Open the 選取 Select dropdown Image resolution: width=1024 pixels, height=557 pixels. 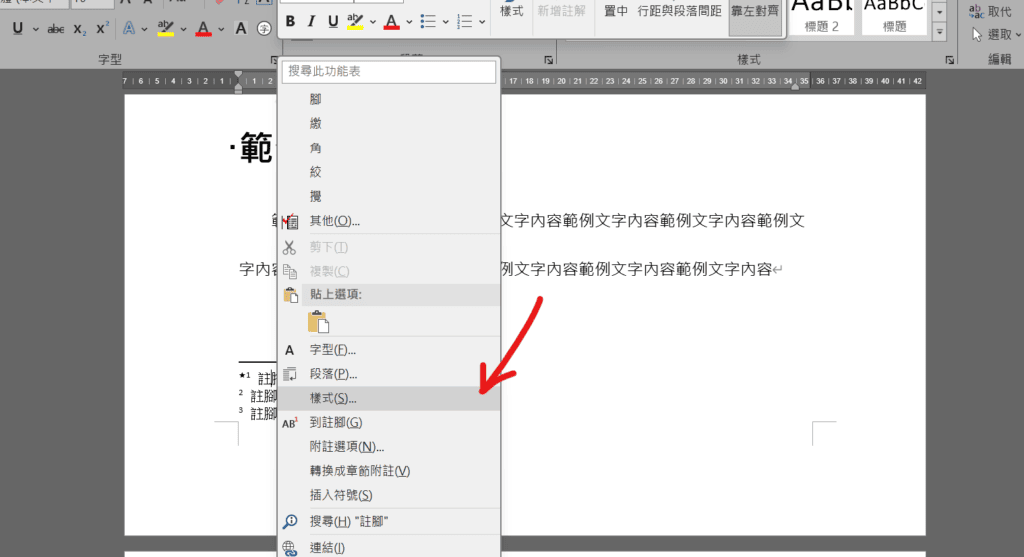point(996,35)
